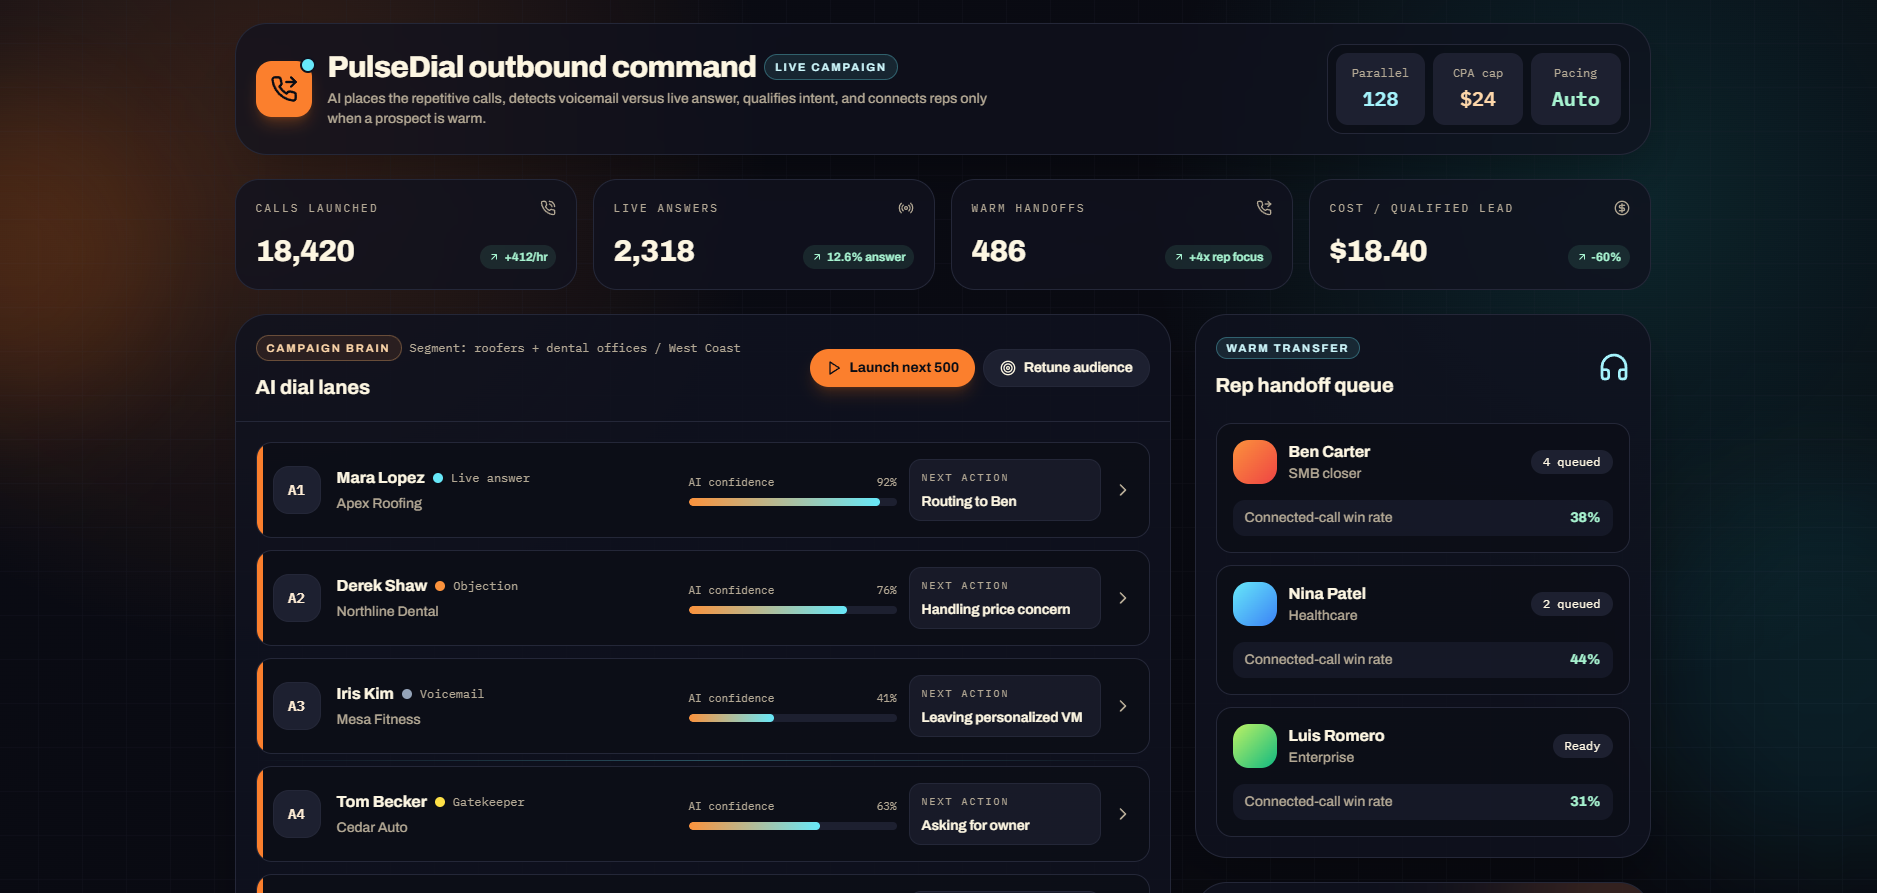Click the 'Live answer' status label
Viewport: 1877px width, 893px height.
coord(490,478)
